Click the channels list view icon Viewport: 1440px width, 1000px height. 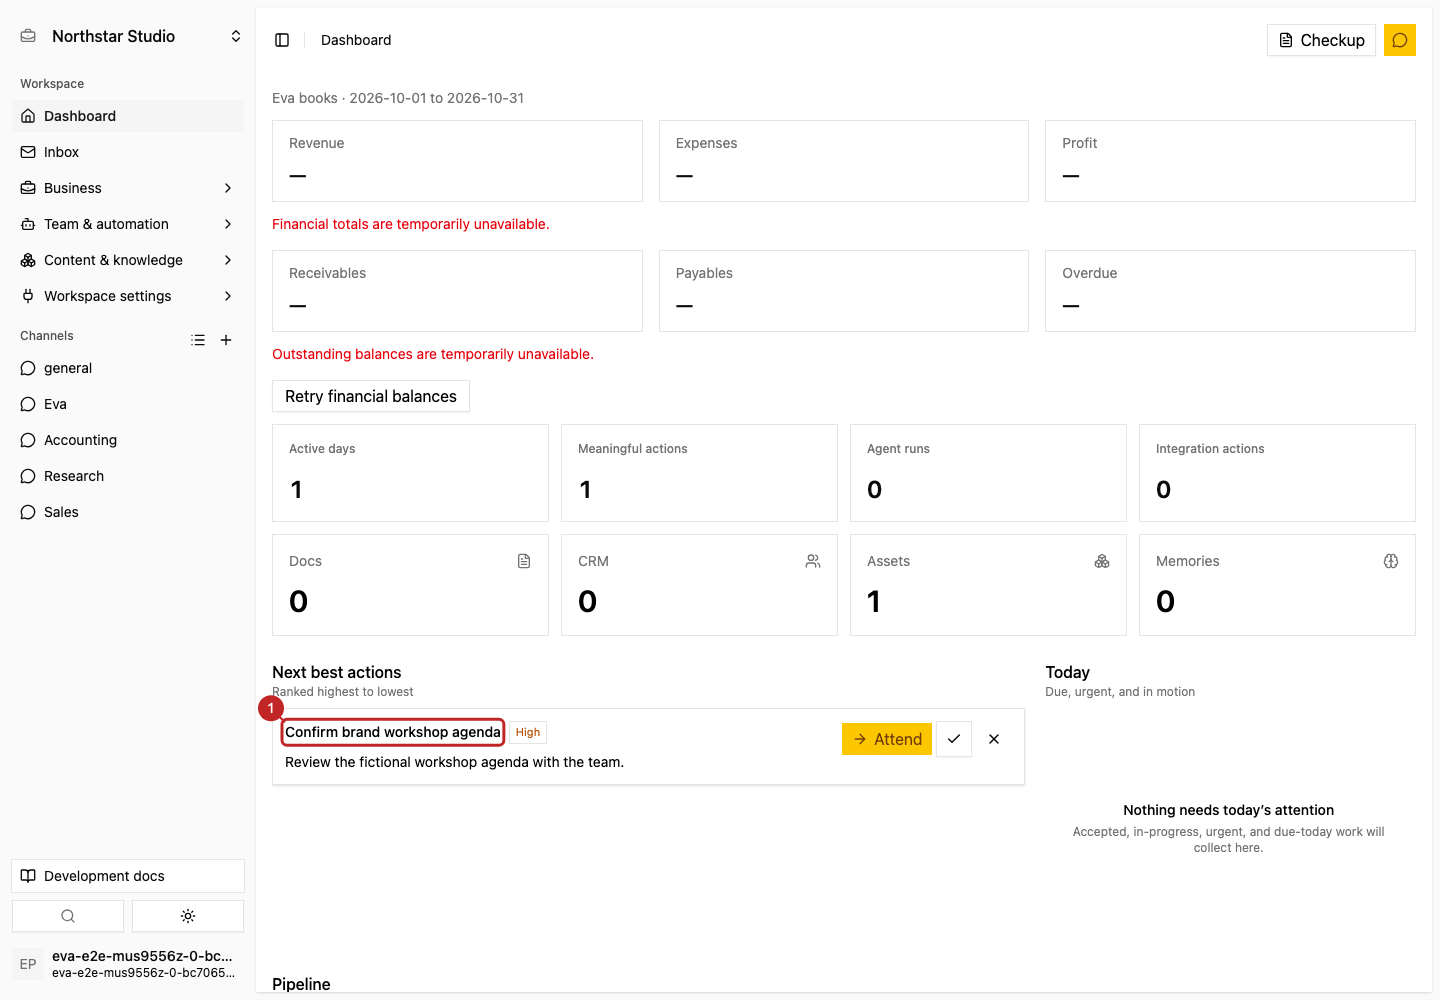tap(198, 340)
